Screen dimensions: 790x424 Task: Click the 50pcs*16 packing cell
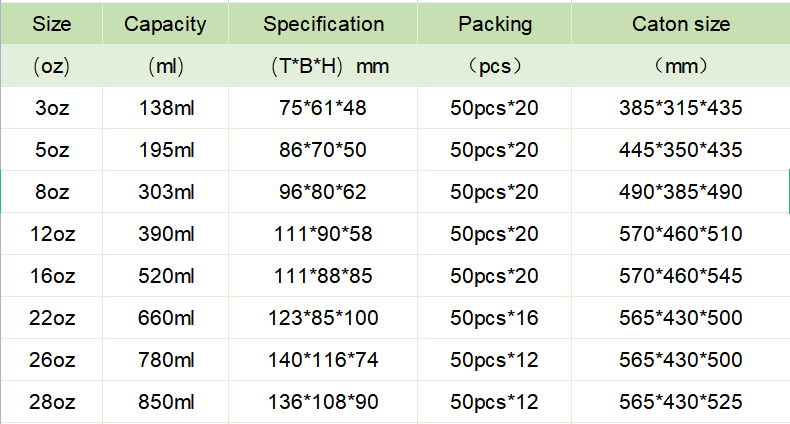[494, 318]
